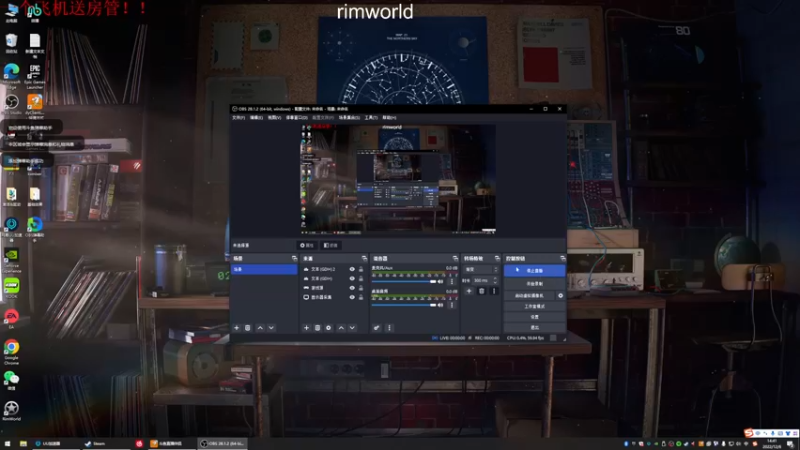This screenshot has height=450, width=800.
Task: Open the Tools menu in OBS
Action: [x=371, y=118]
